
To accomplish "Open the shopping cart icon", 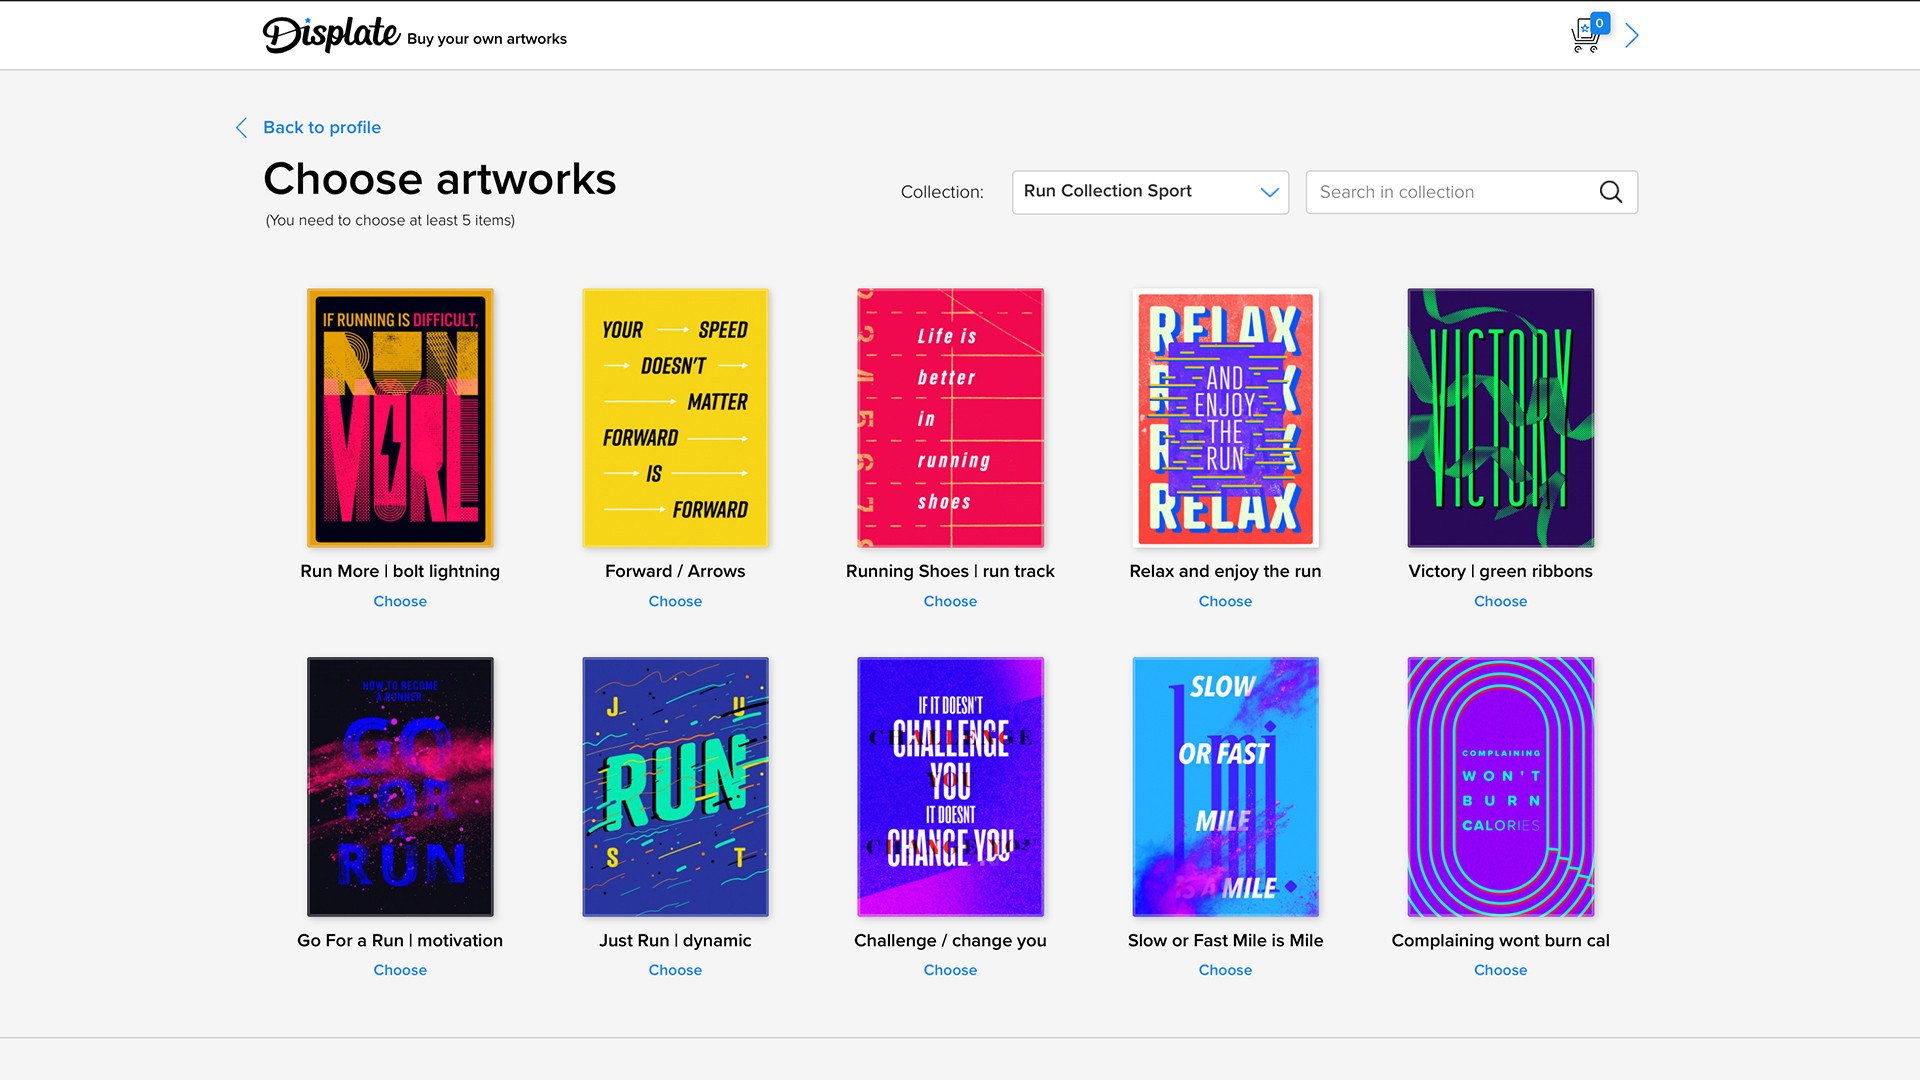I will point(1587,35).
